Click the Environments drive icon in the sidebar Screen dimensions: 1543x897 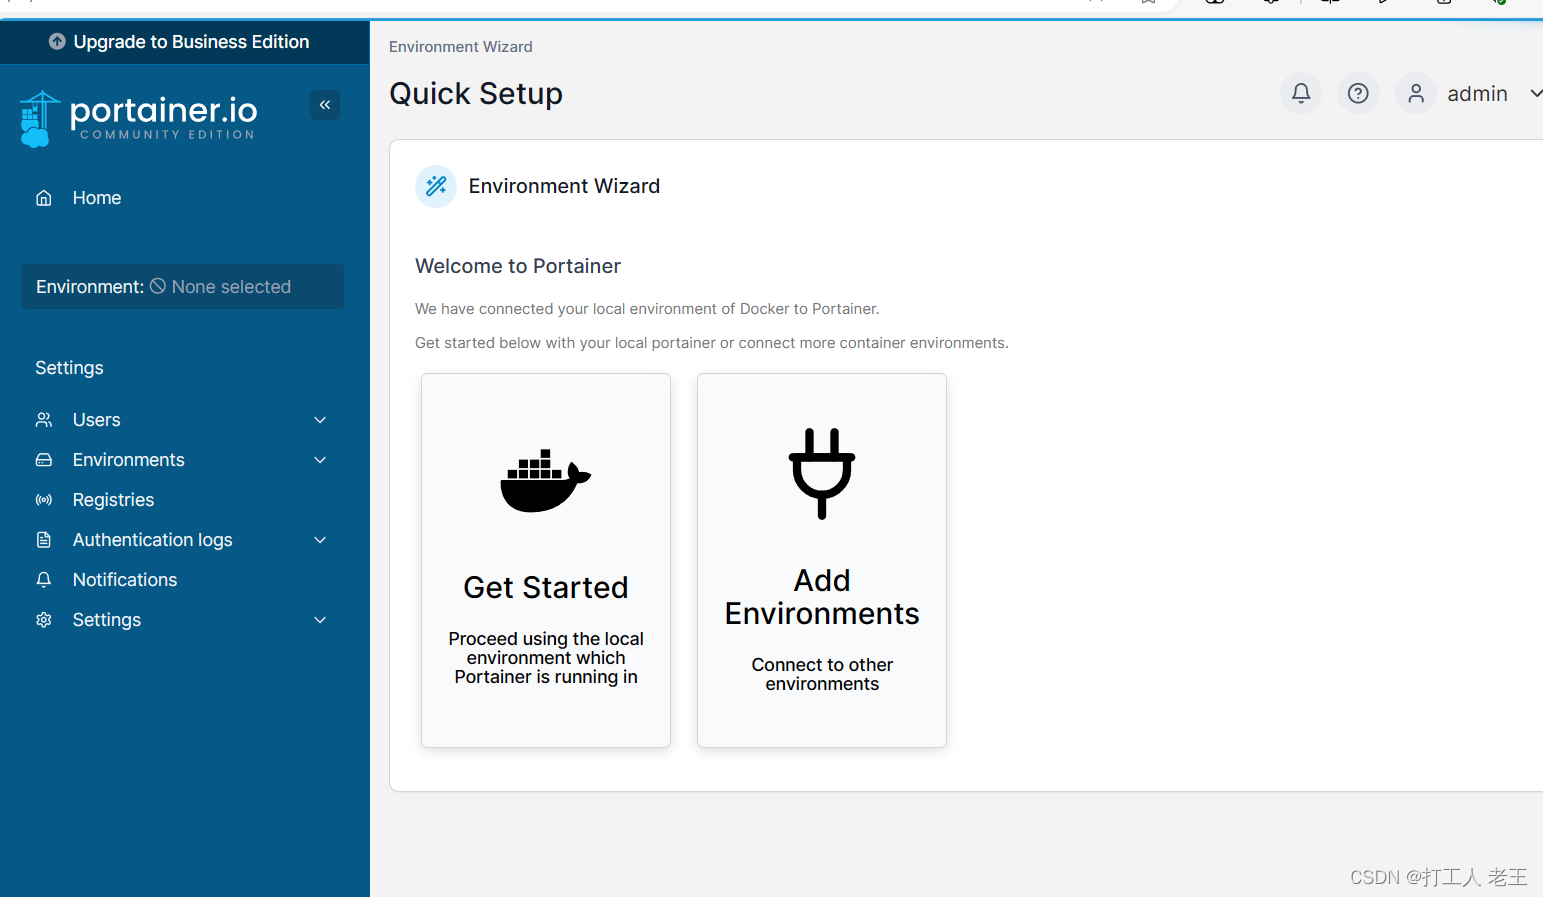pos(44,460)
